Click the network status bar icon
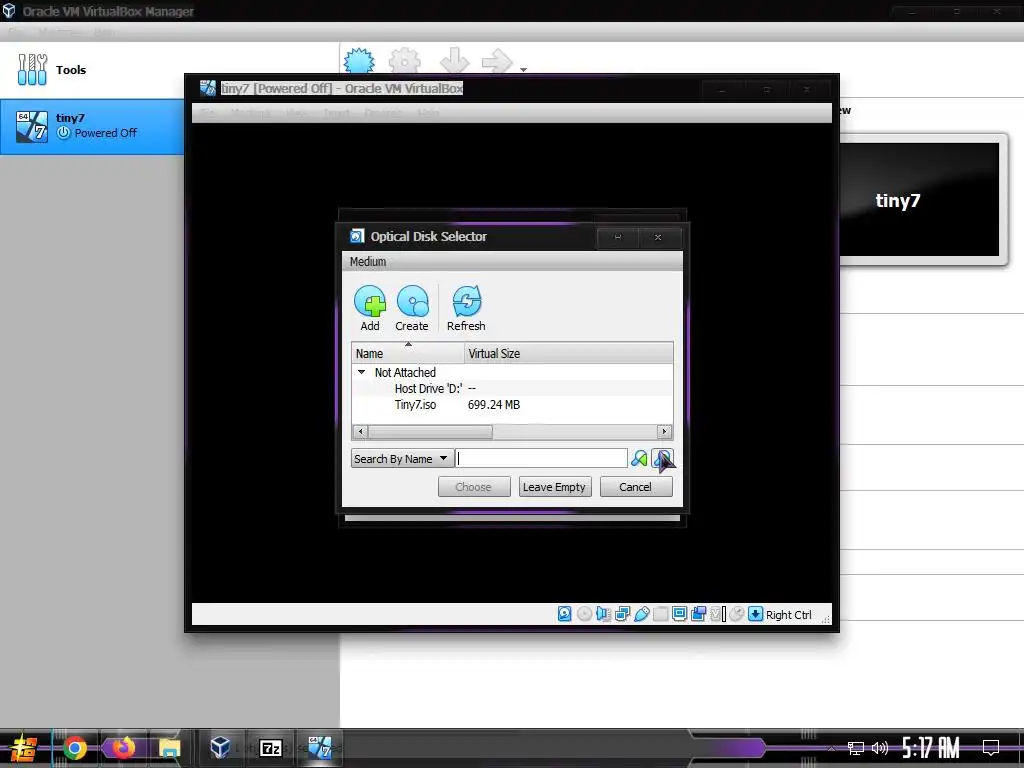Viewport: 1024px width, 768px height. [x=622, y=614]
